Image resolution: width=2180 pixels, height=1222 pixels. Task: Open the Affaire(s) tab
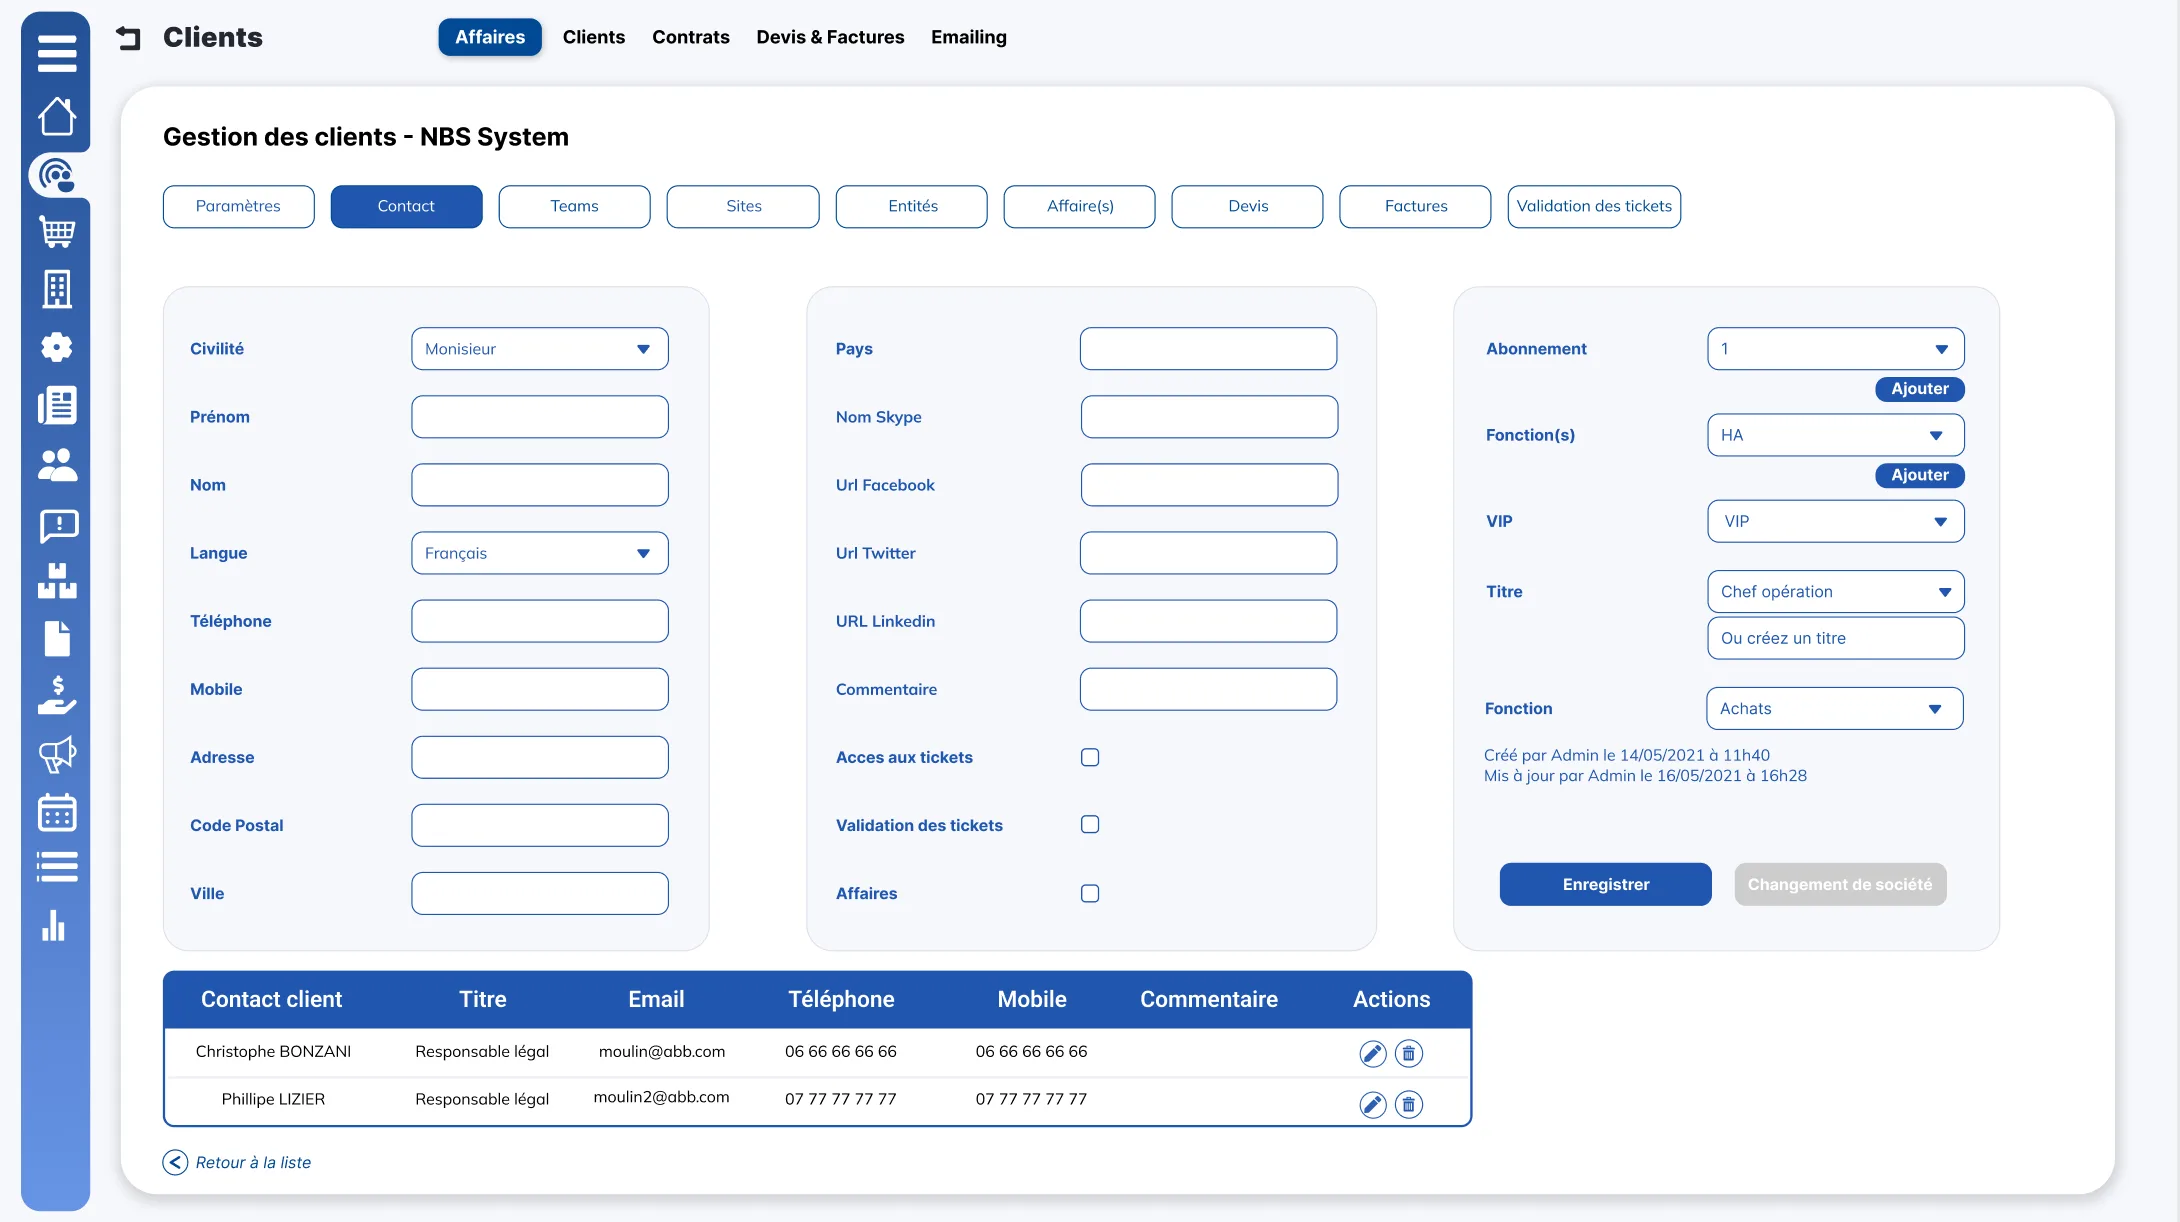click(1080, 206)
